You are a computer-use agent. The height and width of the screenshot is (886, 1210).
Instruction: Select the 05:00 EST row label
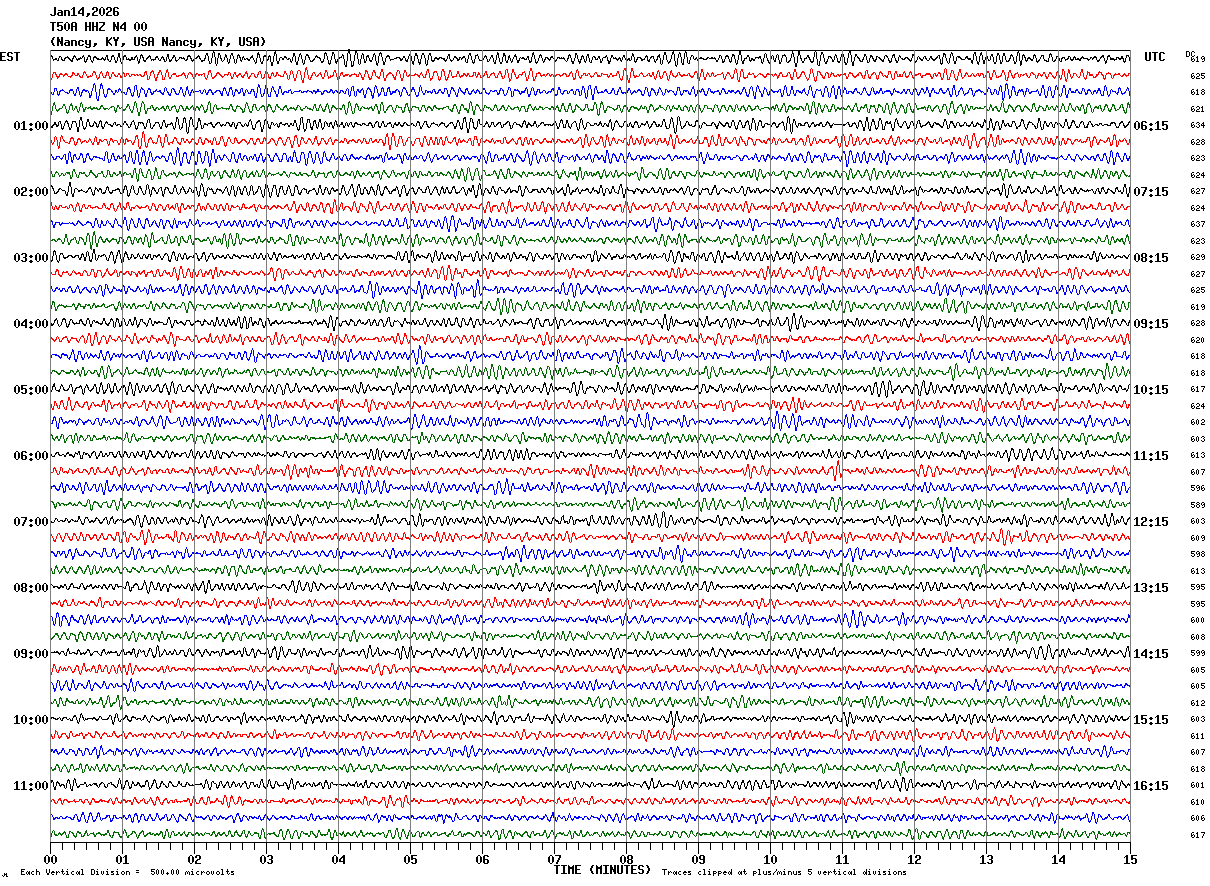pos(31,390)
